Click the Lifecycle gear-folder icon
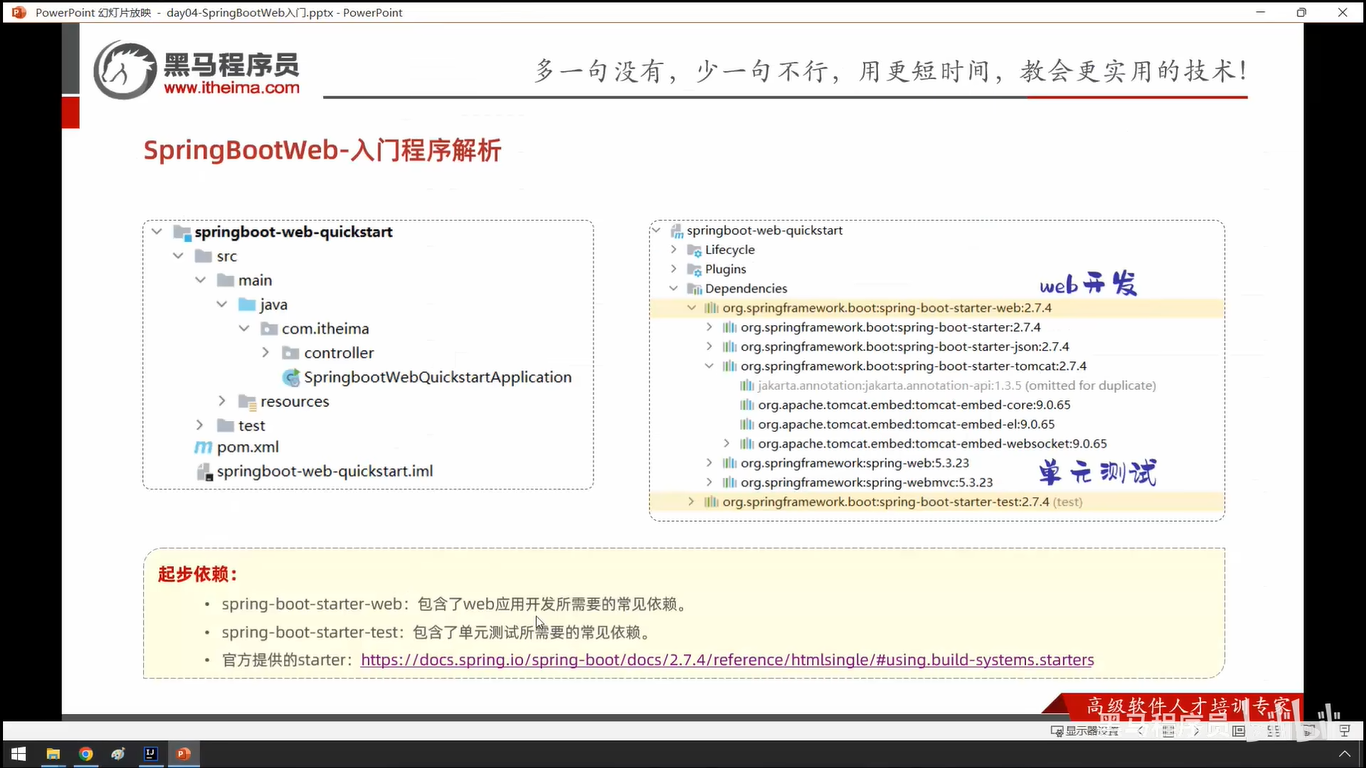The image size is (1366, 768). [x=694, y=250]
